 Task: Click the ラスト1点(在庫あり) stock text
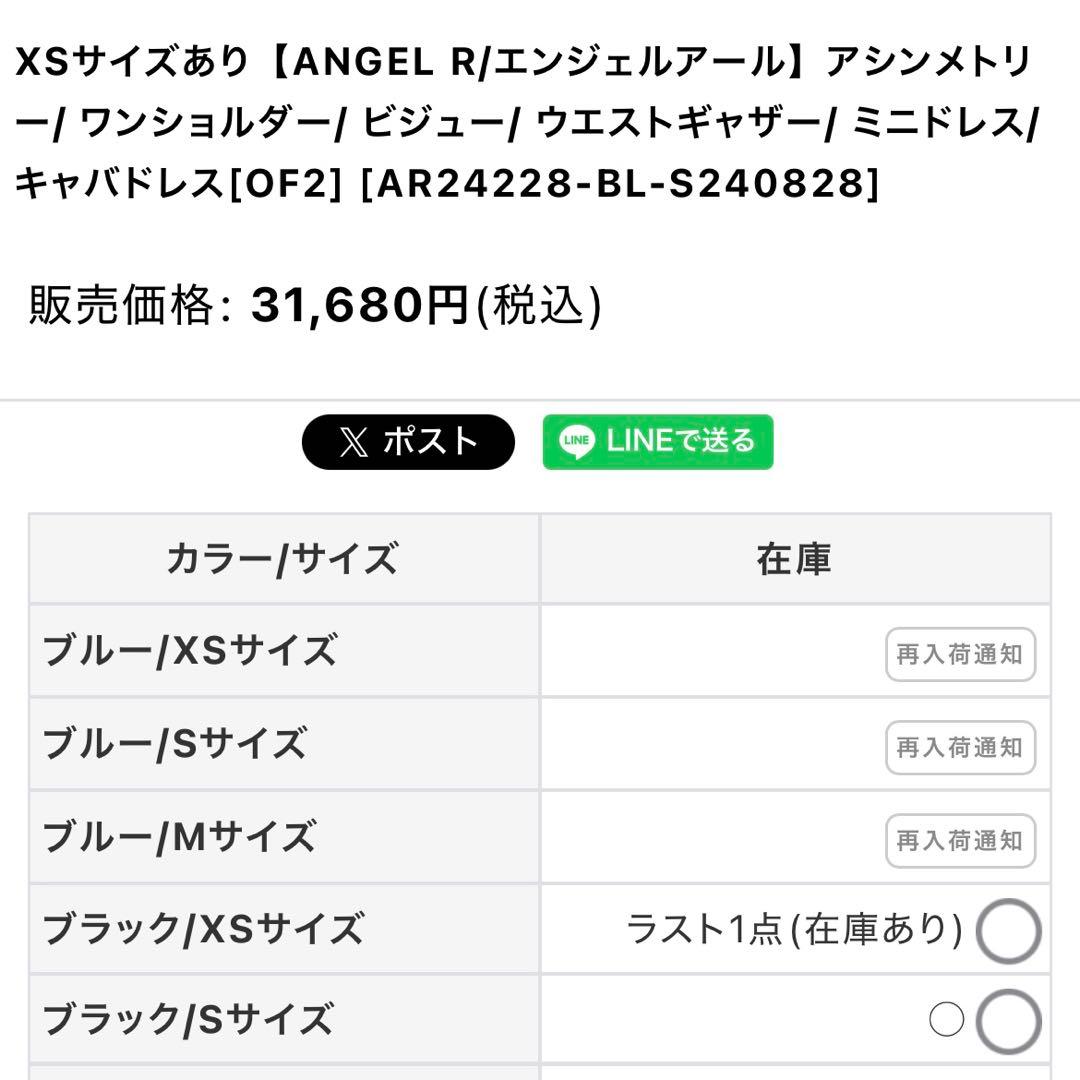click(794, 930)
